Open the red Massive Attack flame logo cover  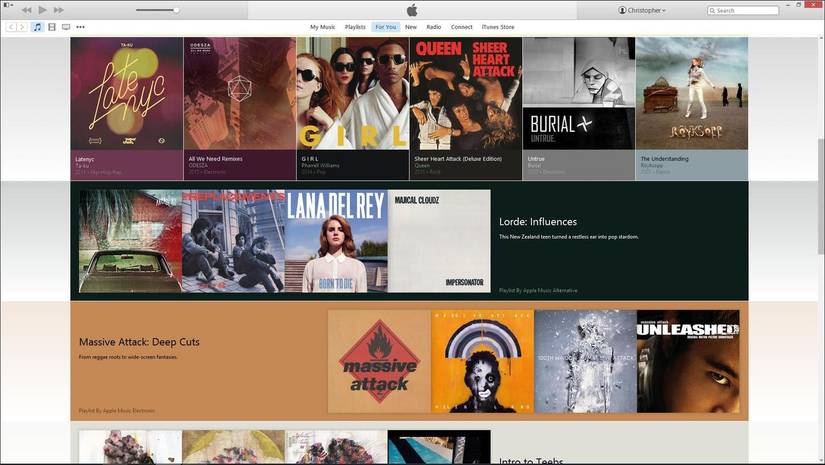379,361
